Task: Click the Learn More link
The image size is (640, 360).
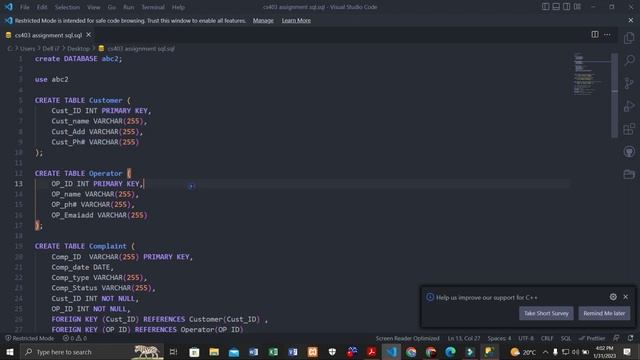Action: pos(296,20)
